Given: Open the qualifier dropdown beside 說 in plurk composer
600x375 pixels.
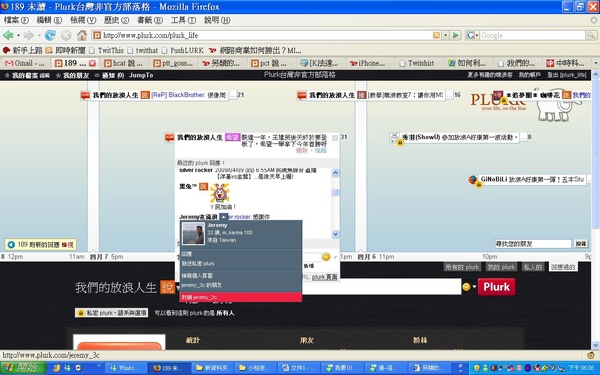Looking at the screenshot, I should (x=178, y=287).
